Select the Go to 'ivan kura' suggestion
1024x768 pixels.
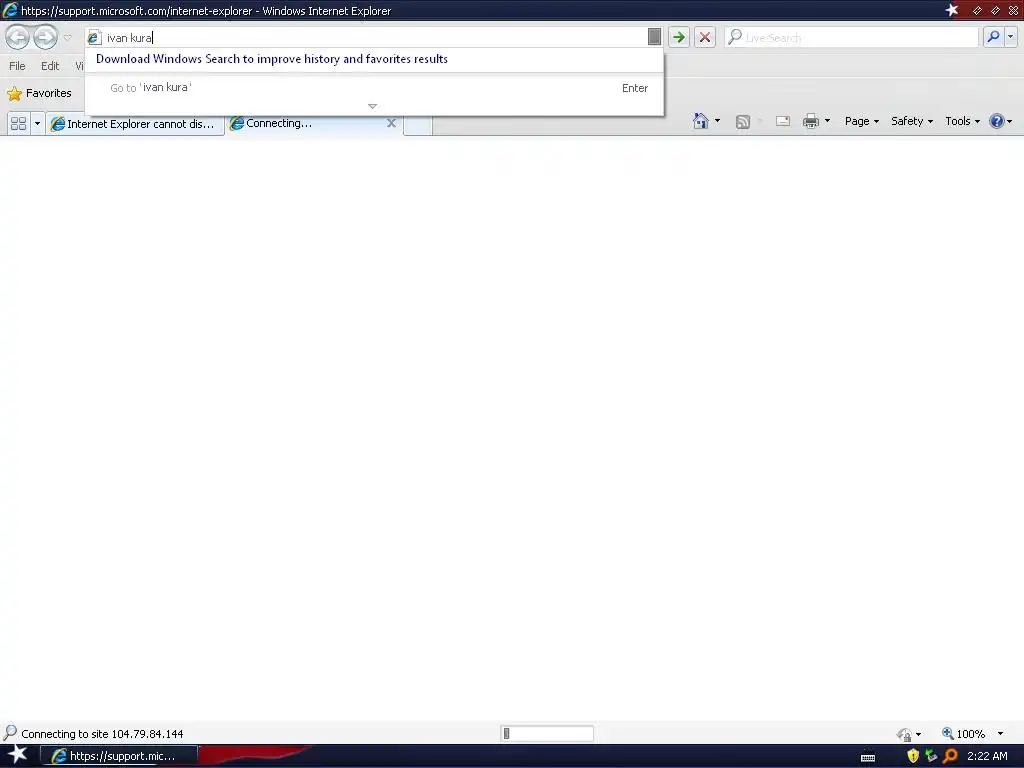point(374,88)
